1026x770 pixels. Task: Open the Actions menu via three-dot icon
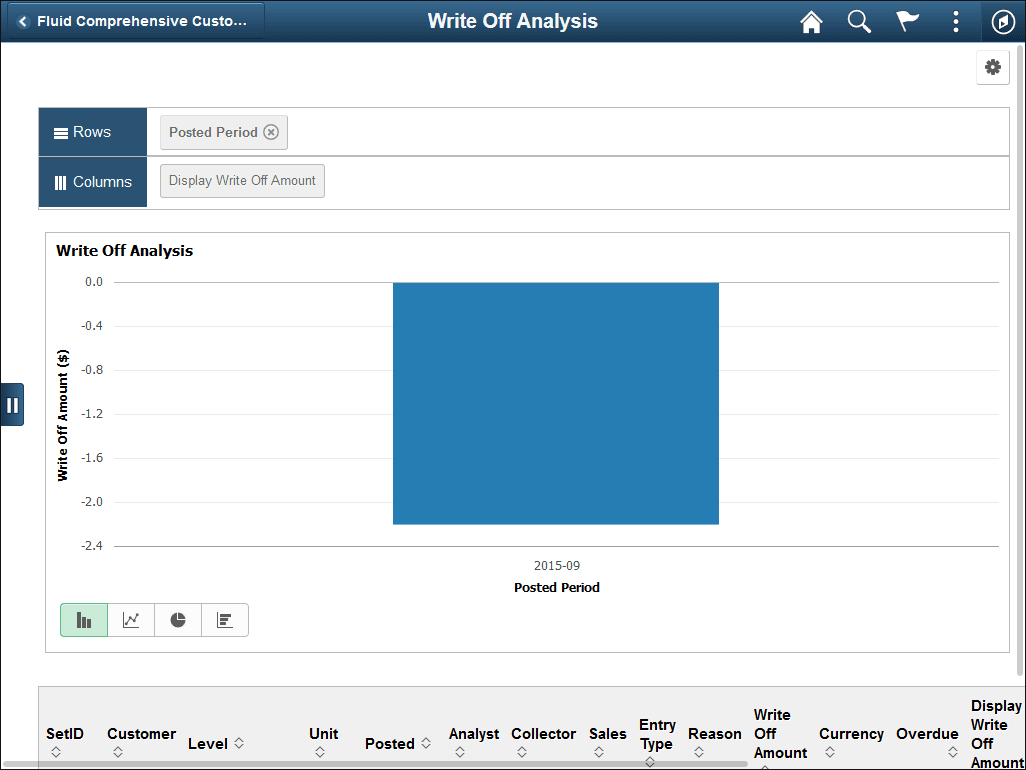[955, 21]
